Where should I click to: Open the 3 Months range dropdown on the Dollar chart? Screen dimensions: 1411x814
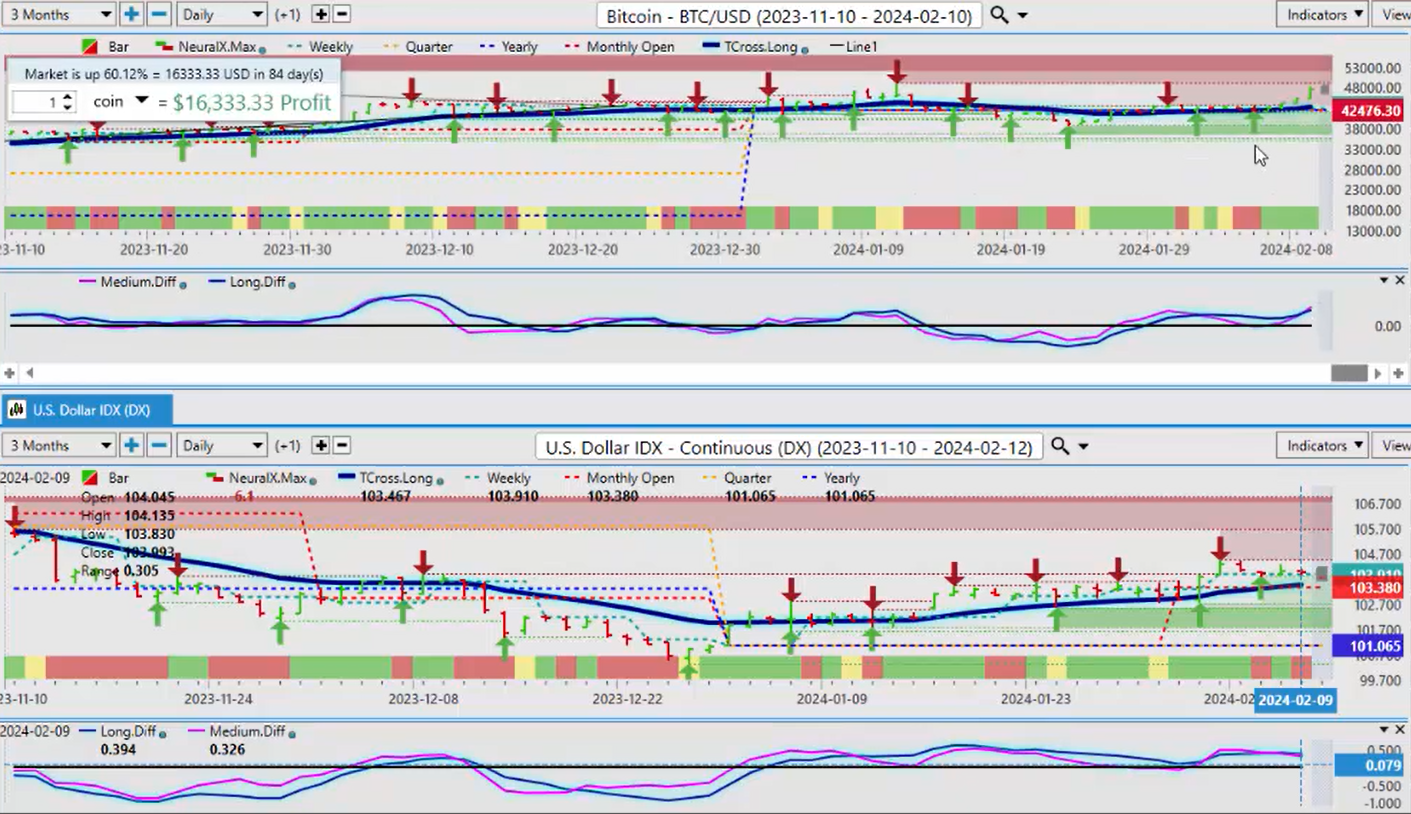[58, 445]
